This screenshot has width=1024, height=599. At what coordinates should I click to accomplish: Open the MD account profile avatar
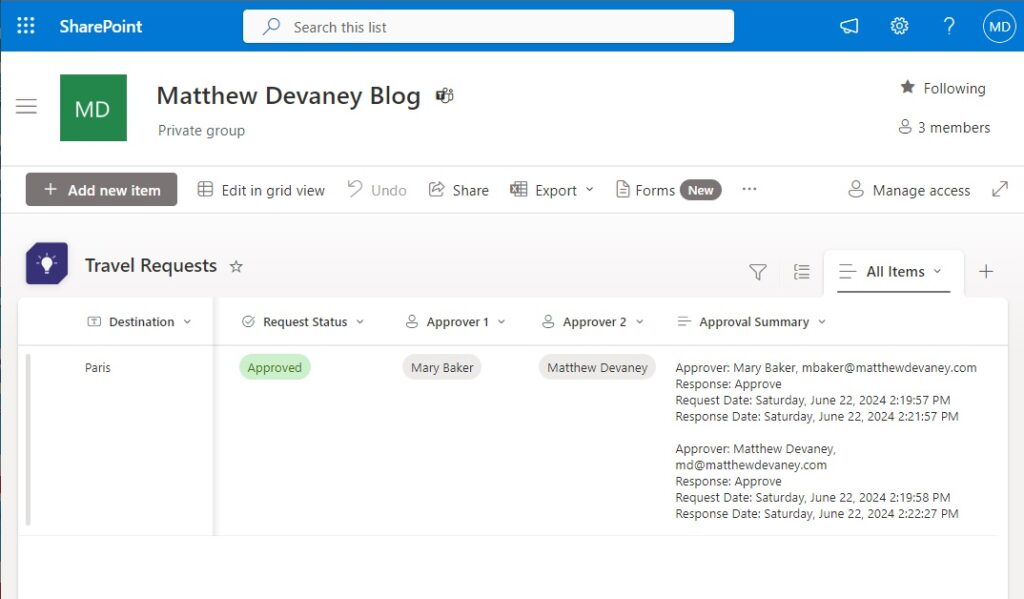tap(999, 27)
